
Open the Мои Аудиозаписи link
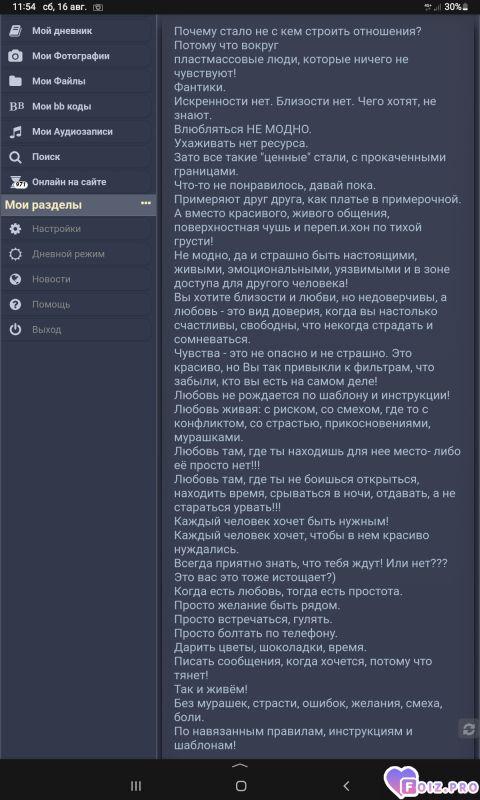point(72,132)
